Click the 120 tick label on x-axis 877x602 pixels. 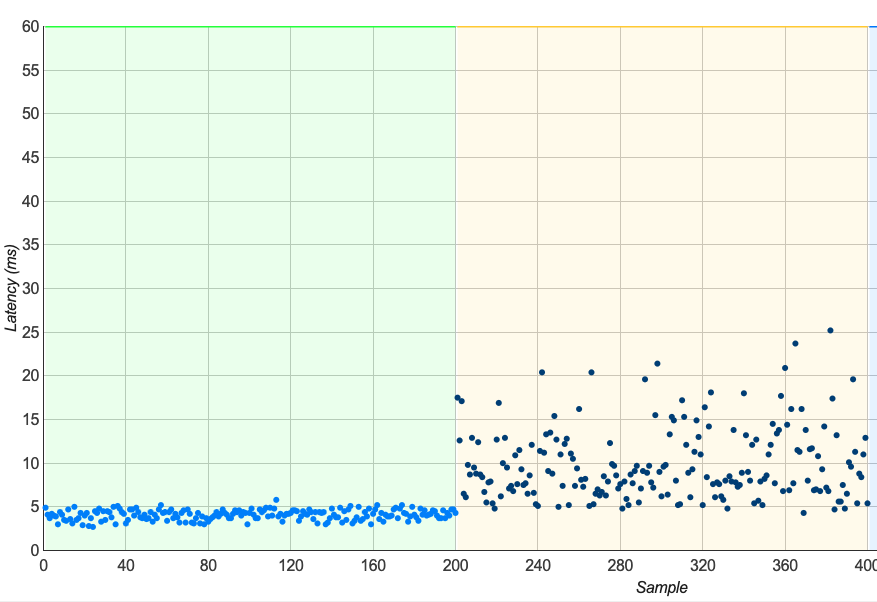(x=290, y=566)
